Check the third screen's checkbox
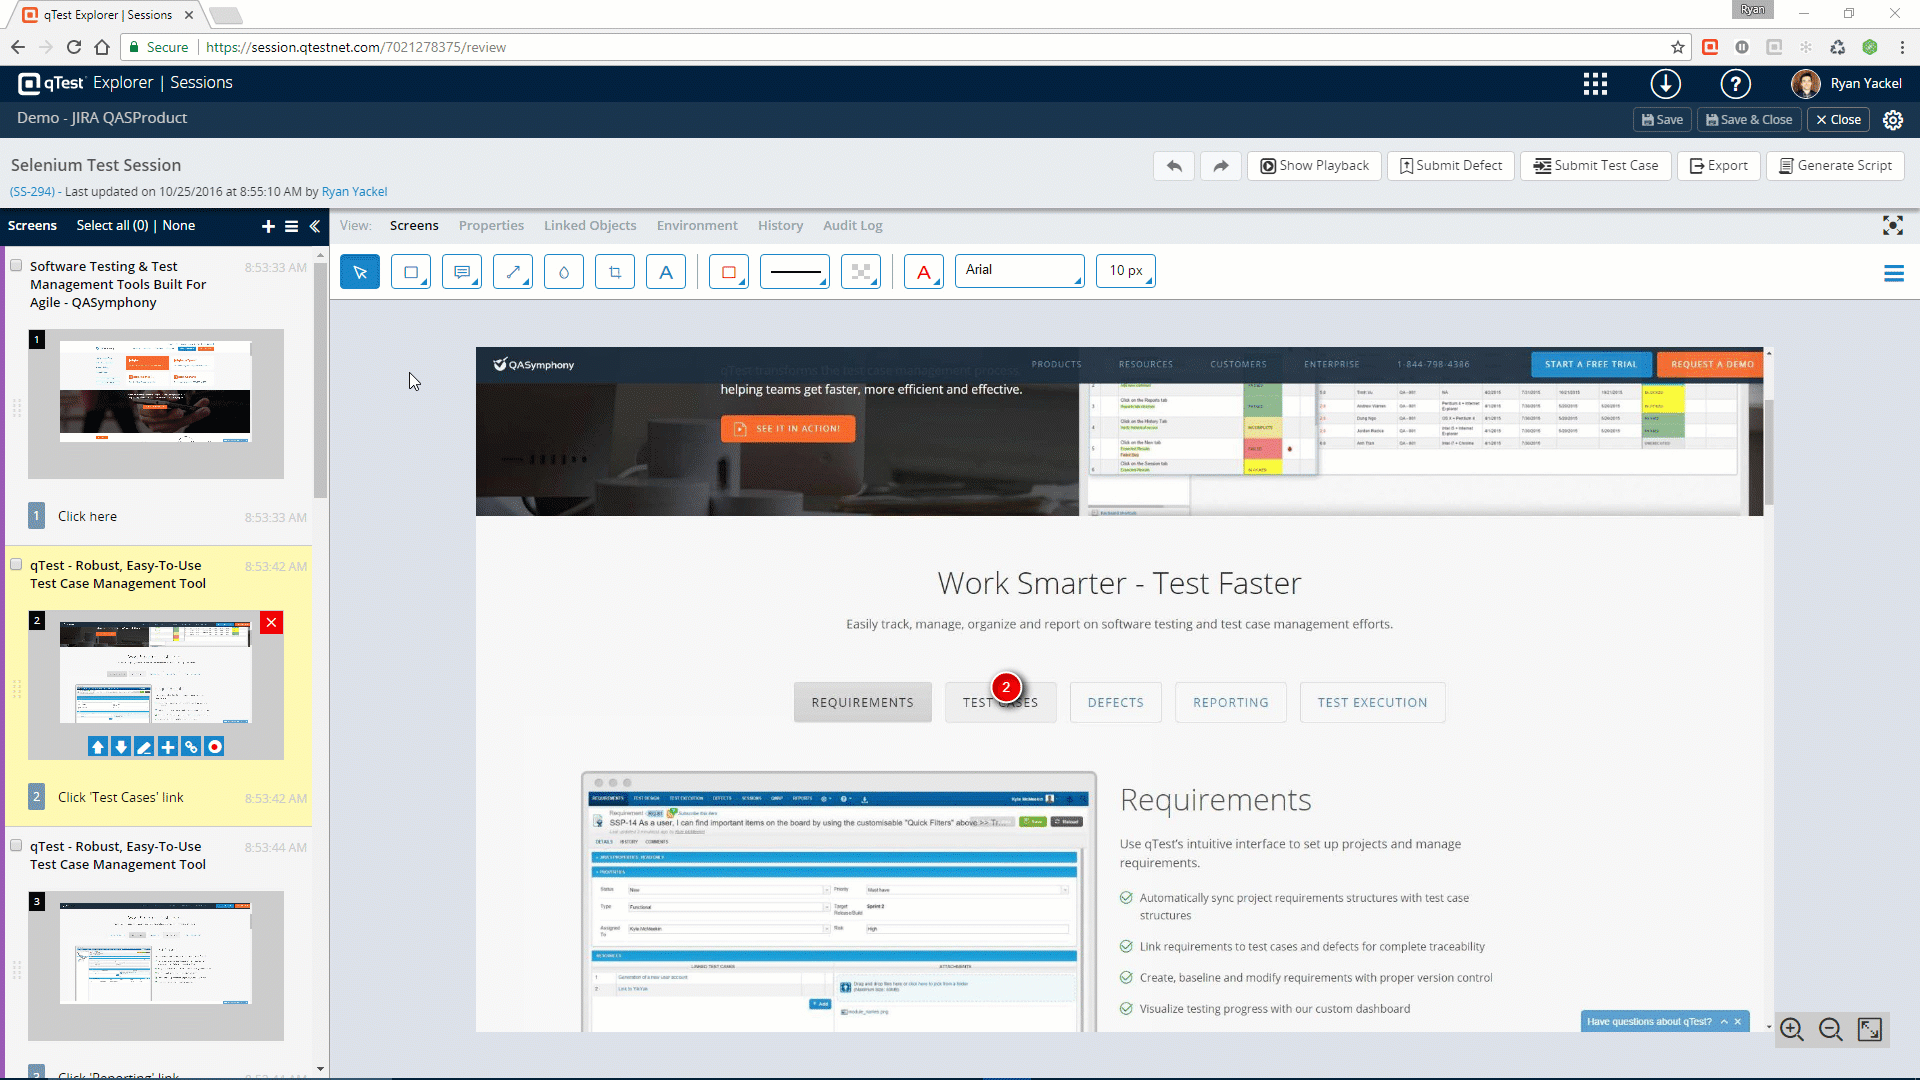This screenshot has height=1080, width=1920. [16, 846]
